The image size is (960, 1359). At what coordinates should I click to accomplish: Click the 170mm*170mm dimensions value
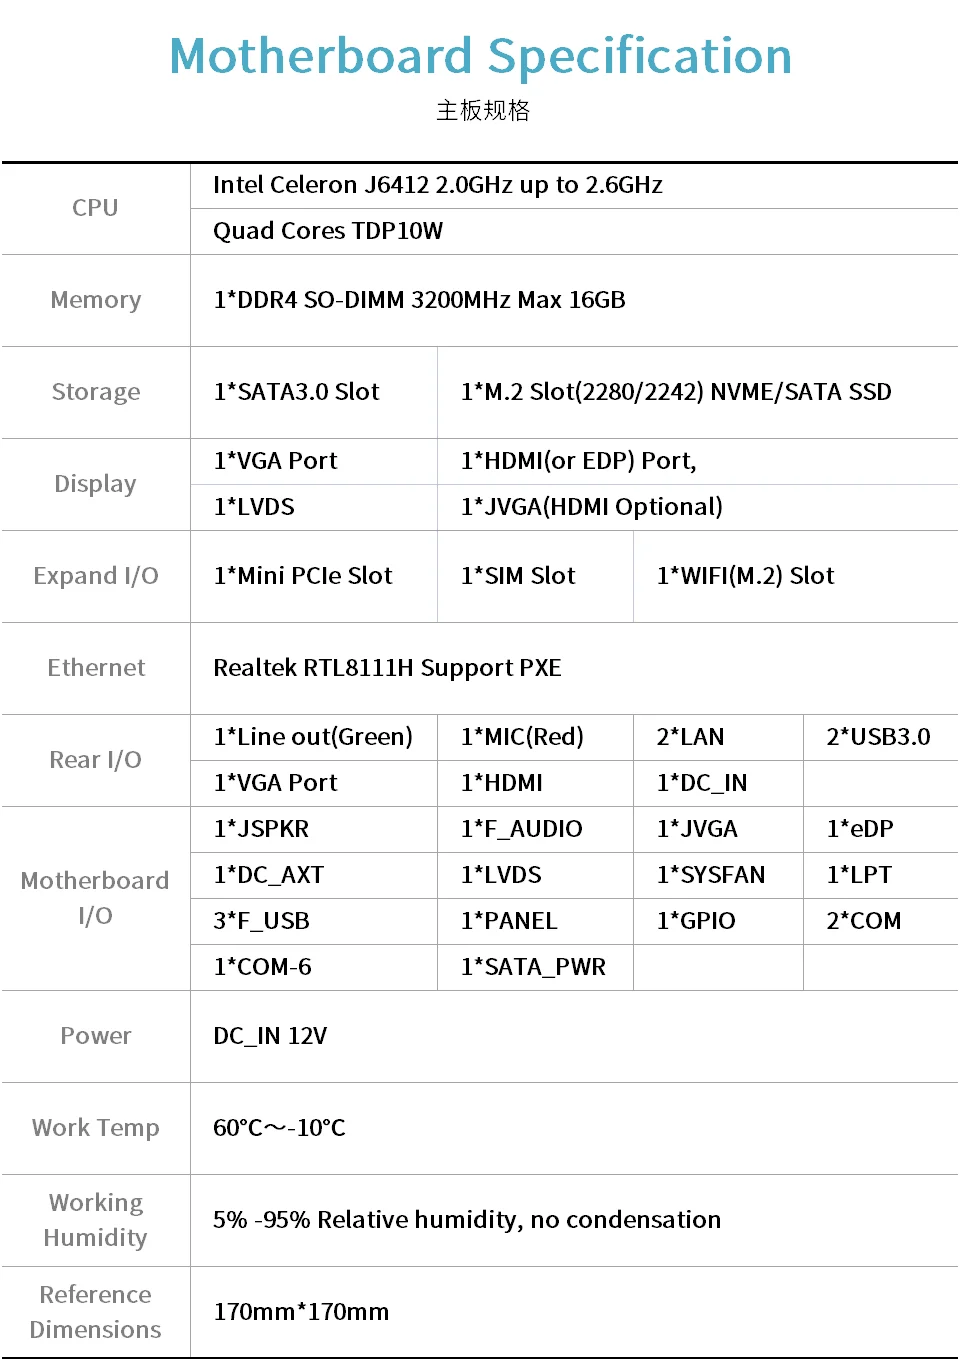pyautogui.click(x=301, y=1312)
